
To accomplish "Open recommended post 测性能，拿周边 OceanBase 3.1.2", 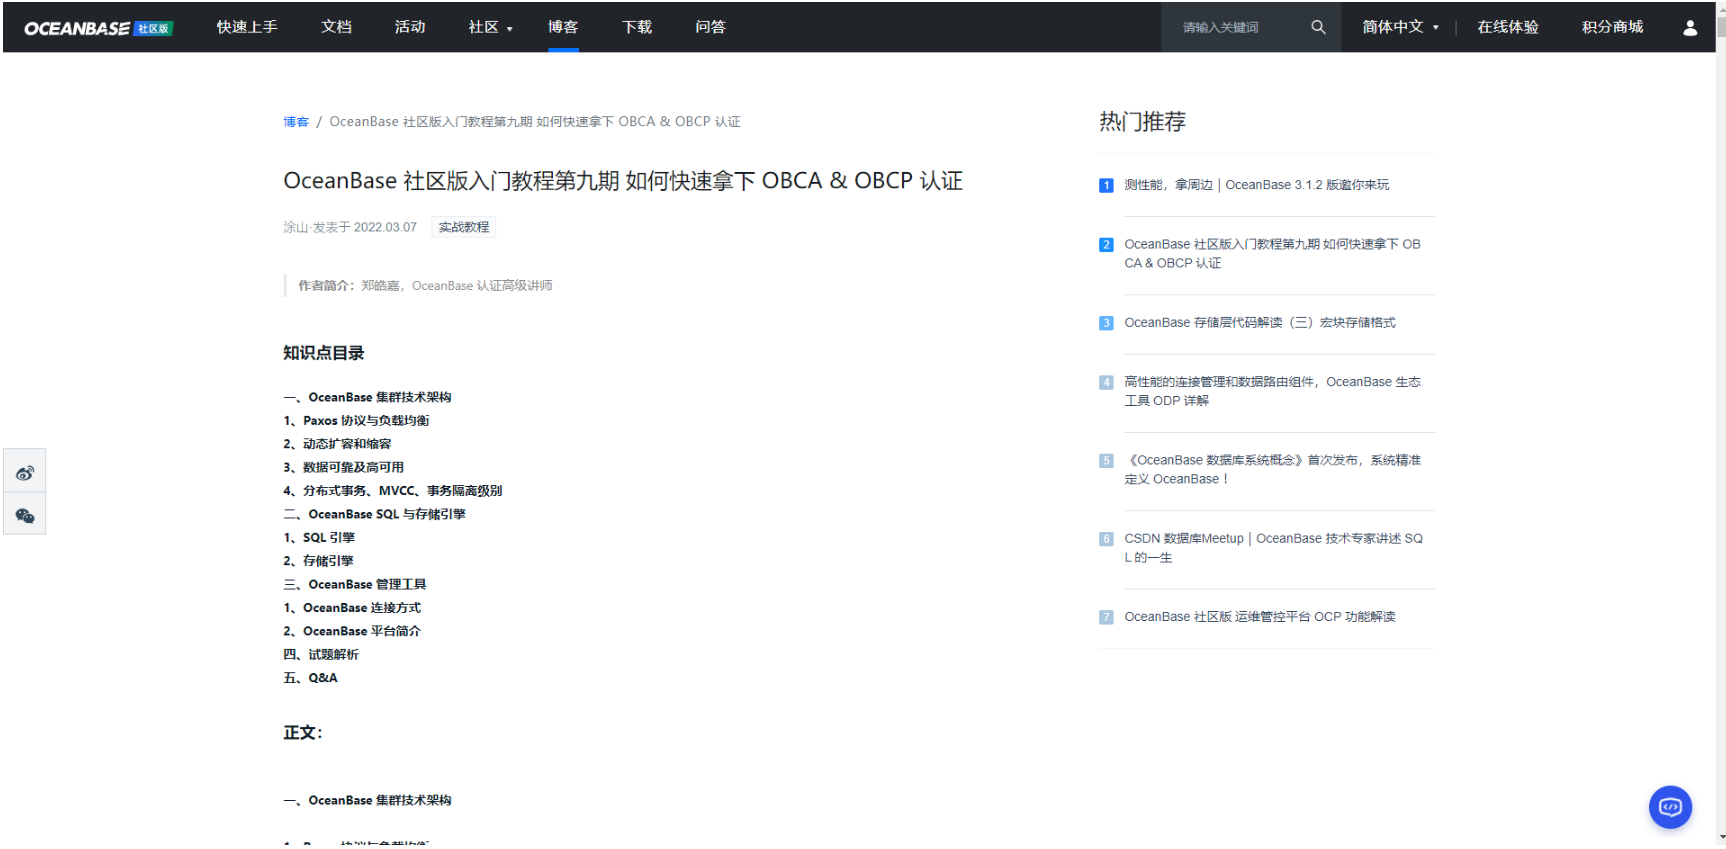I will coord(1256,185).
